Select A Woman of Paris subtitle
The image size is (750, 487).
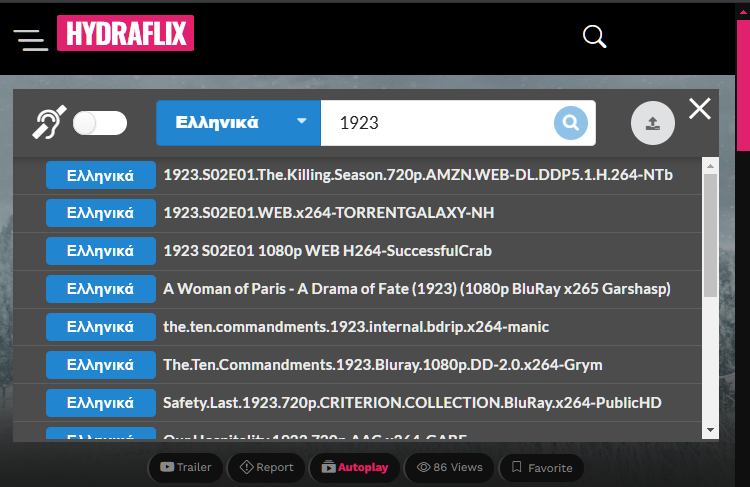coord(417,289)
